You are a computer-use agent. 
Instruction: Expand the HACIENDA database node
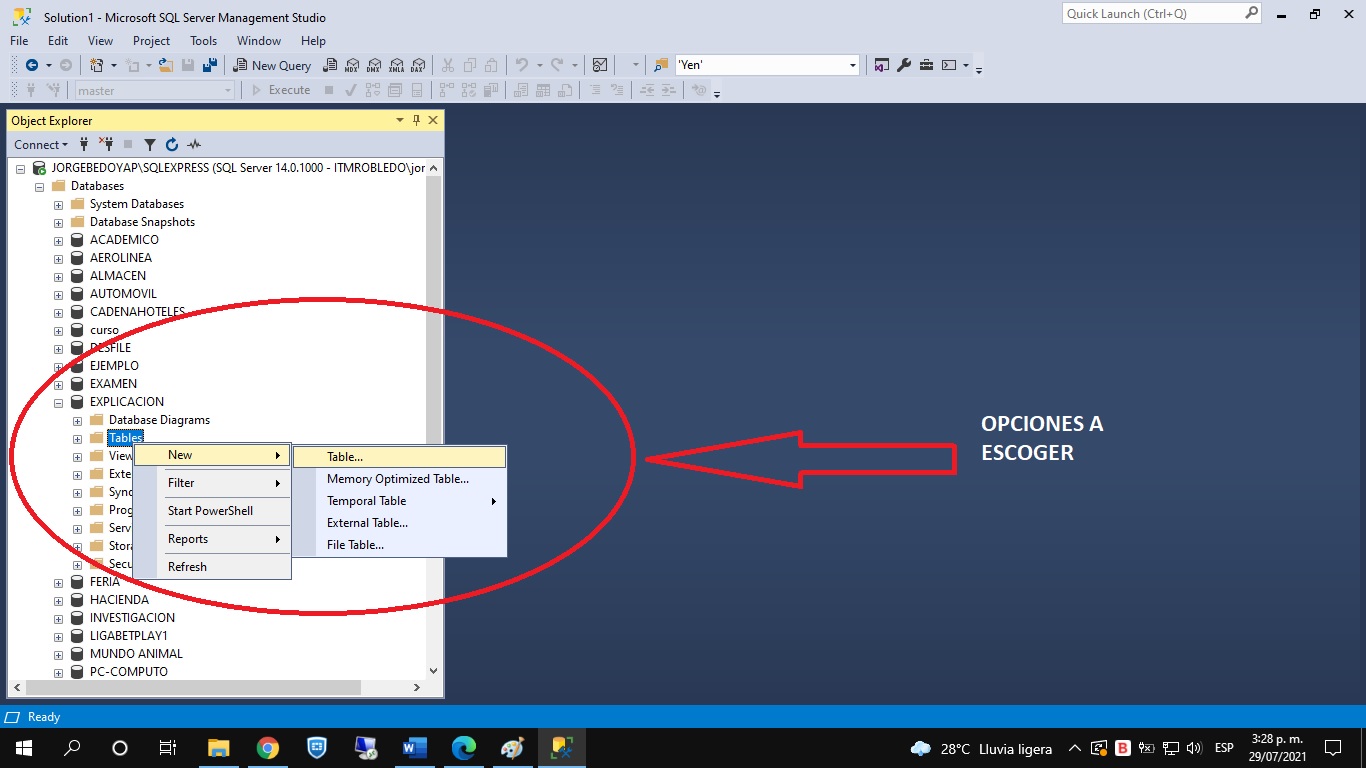[x=59, y=600]
